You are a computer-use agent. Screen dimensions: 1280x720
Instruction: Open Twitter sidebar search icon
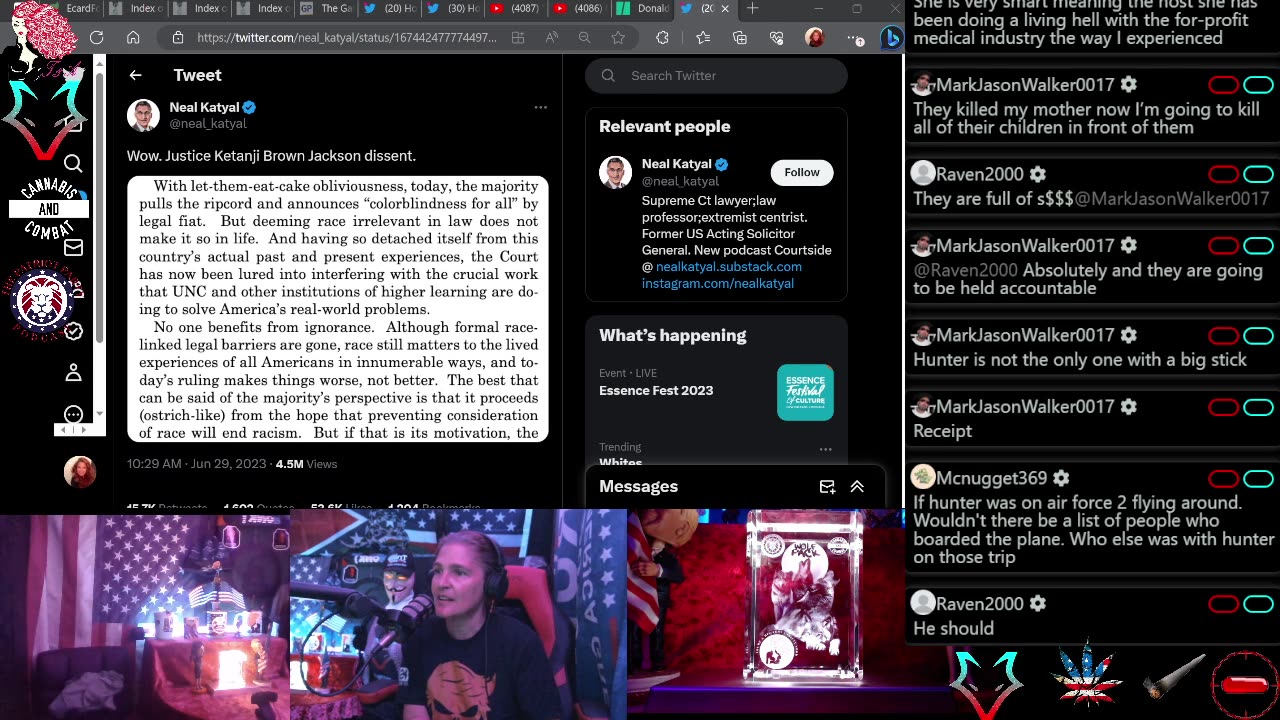(73, 163)
